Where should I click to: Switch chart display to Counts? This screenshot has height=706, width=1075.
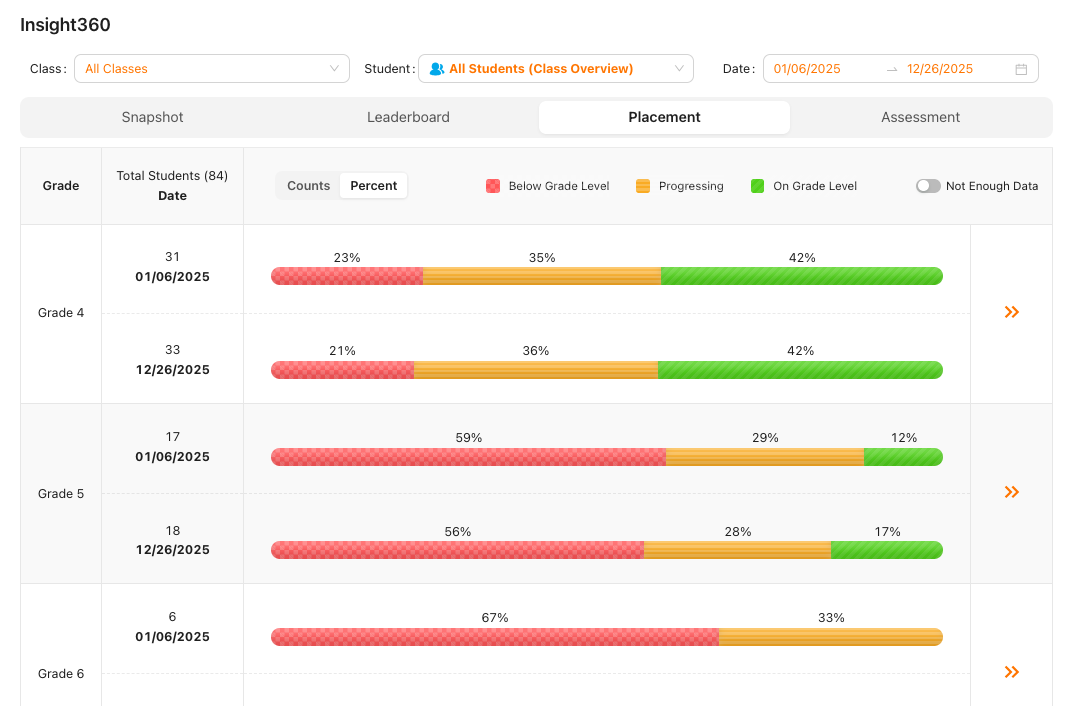[x=308, y=186]
